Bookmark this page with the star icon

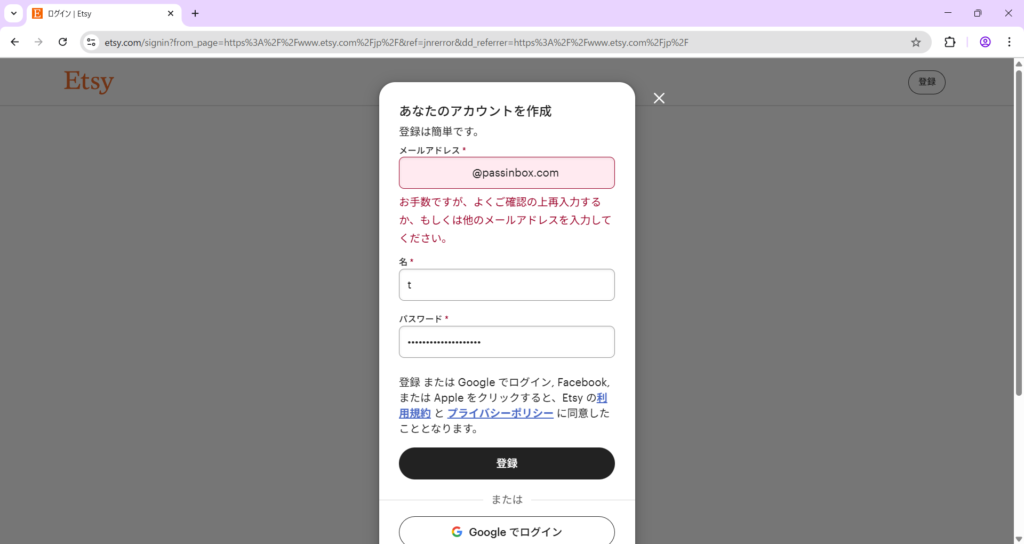coord(916,42)
